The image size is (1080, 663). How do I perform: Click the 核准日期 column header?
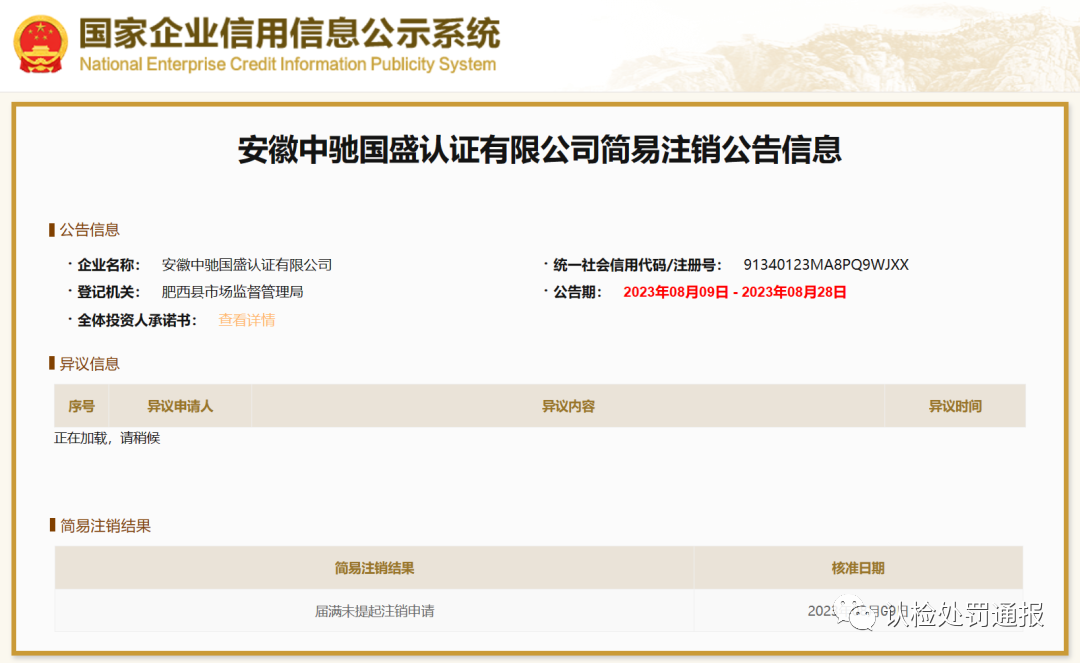[x=858, y=568]
